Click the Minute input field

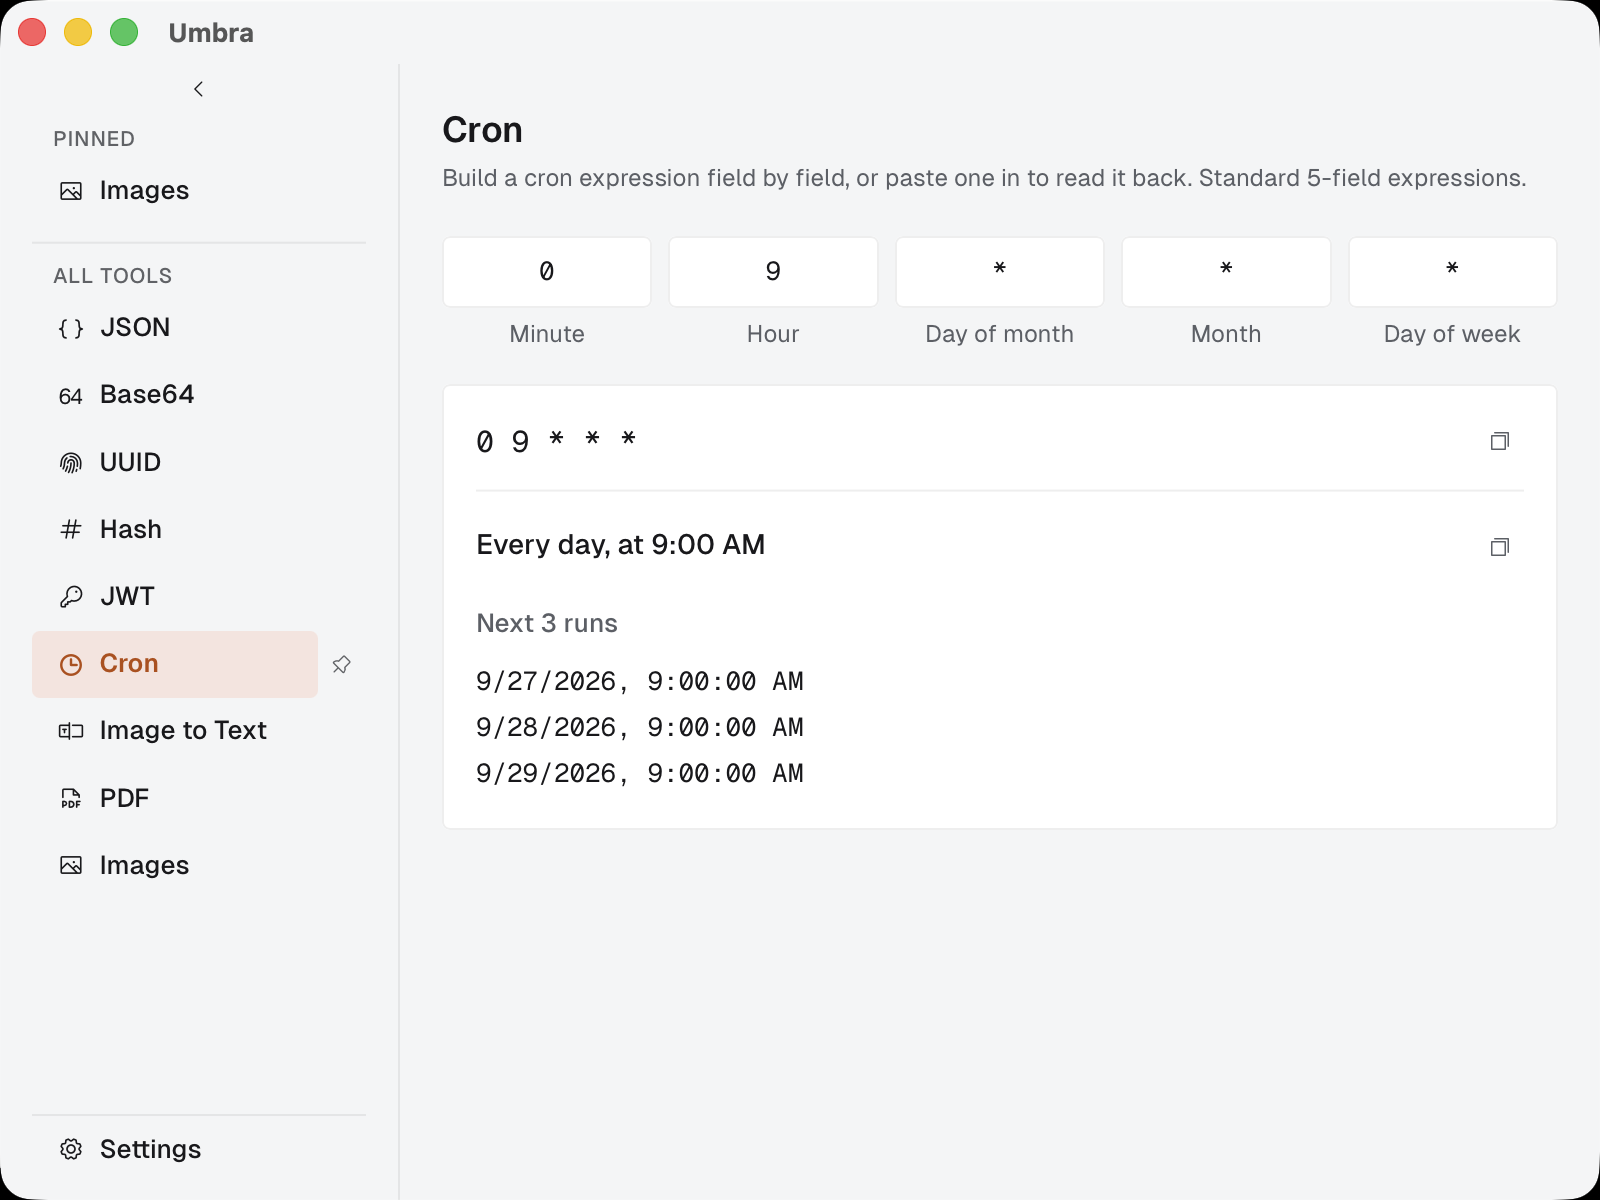tap(547, 272)
